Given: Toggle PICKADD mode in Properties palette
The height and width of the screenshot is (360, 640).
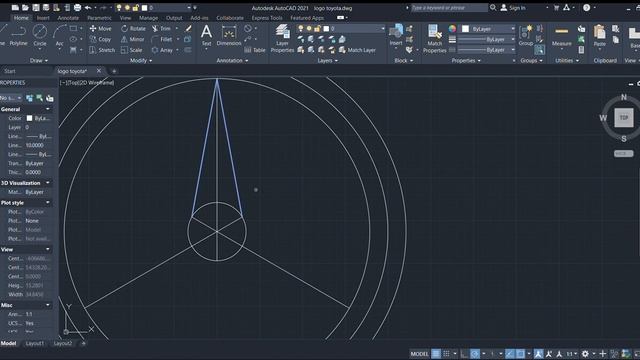Looking at the screenshot, I should (x=29, y=98).
